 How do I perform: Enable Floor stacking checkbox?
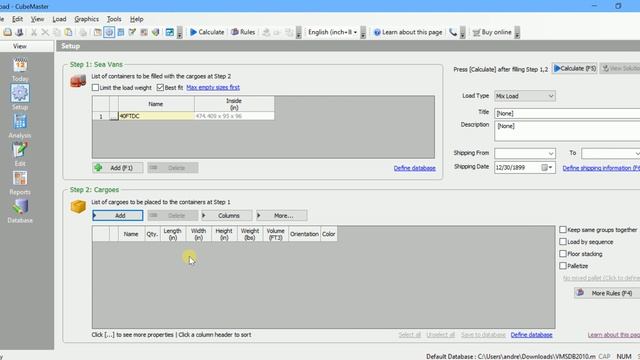[563, 254]
